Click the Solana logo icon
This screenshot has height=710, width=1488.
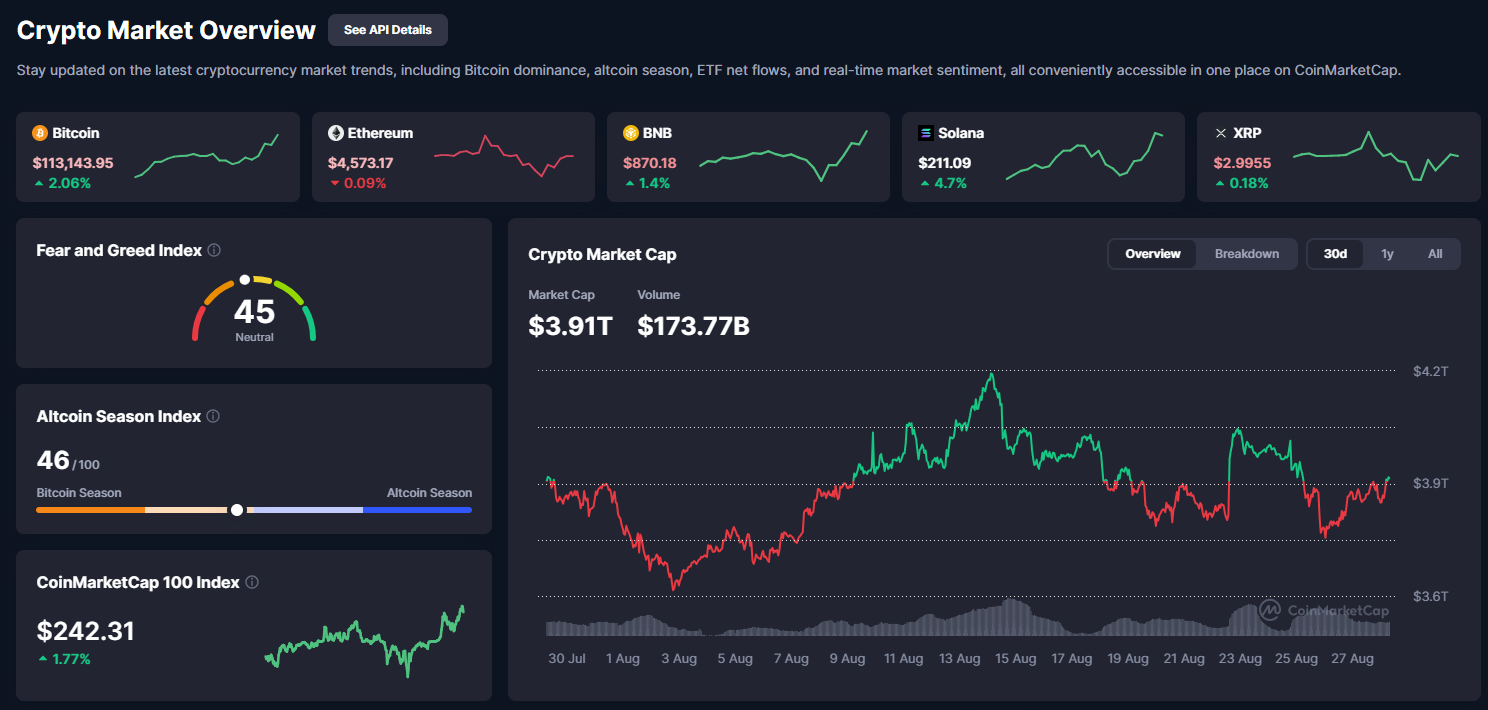point(926,133)
